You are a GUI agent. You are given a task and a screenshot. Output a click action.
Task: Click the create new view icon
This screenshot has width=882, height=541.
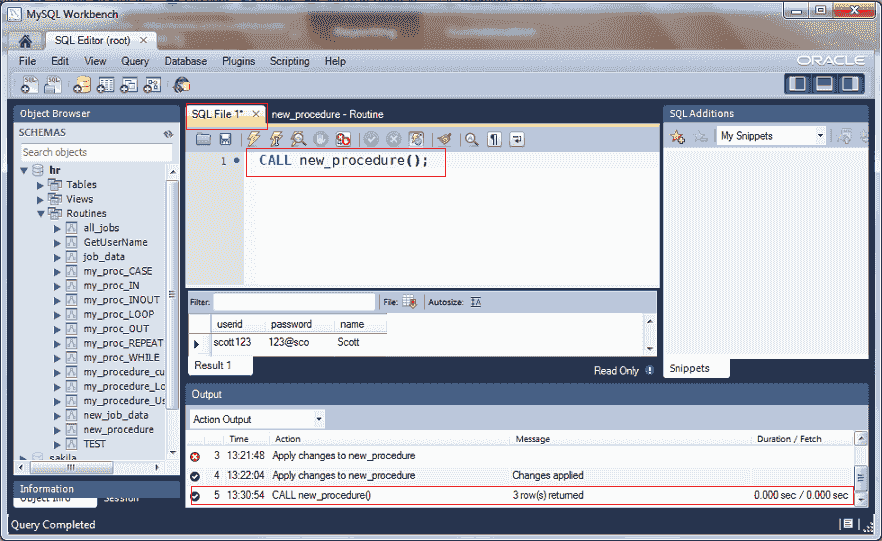[129, 85]
